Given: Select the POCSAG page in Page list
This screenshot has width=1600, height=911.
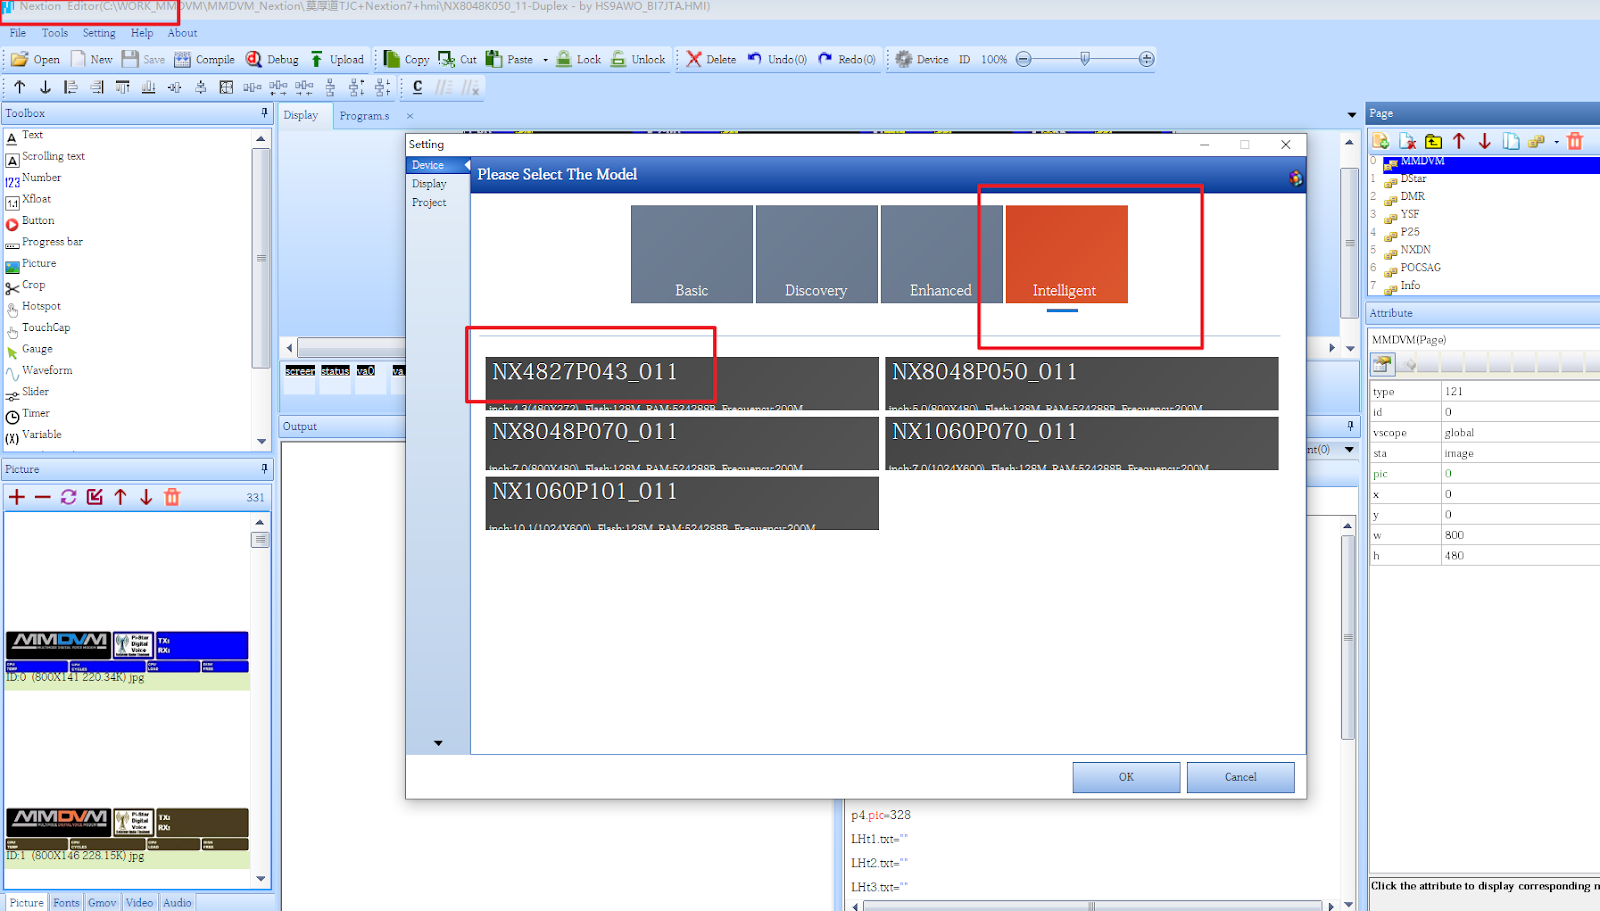Looking at the screenshot, I should [1420, 268].
